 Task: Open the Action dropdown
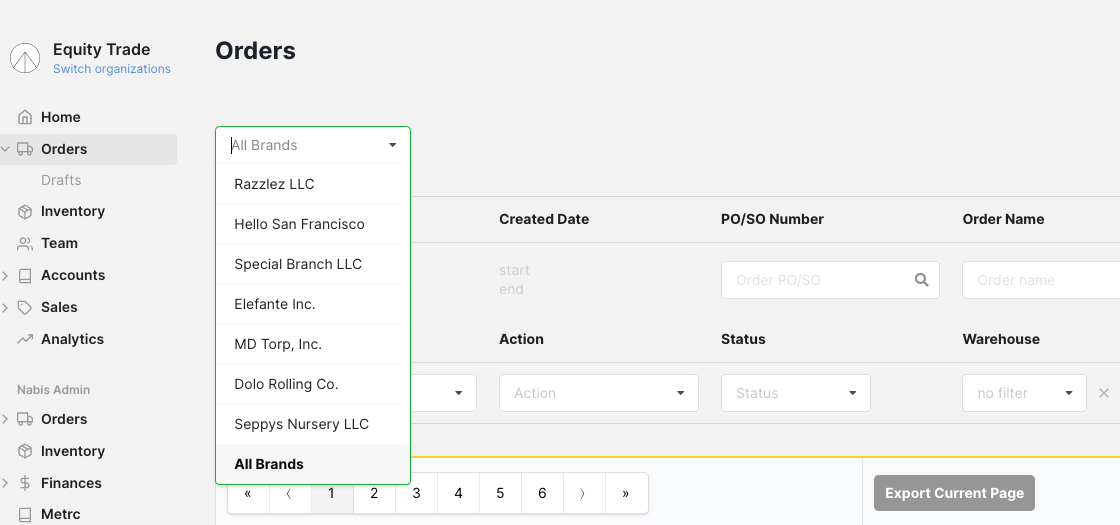click(x=598, y=393)
